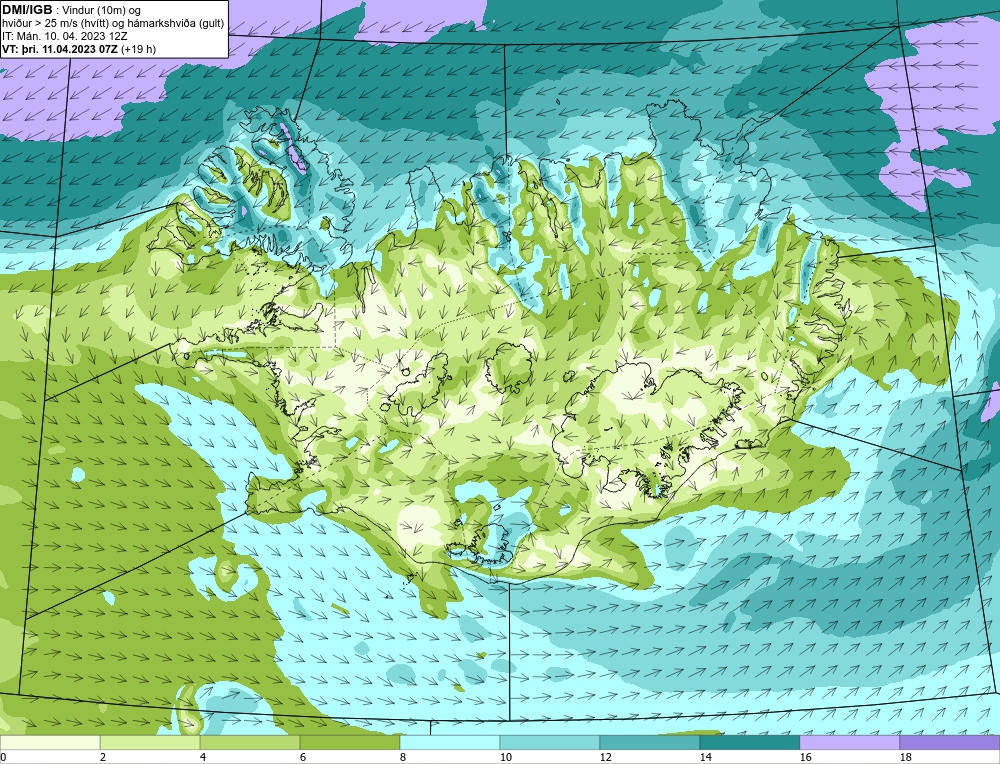1000x764 pixels.
Task: Select the dark teal swatch between 14 and 16
Action: tap(749, 742)
